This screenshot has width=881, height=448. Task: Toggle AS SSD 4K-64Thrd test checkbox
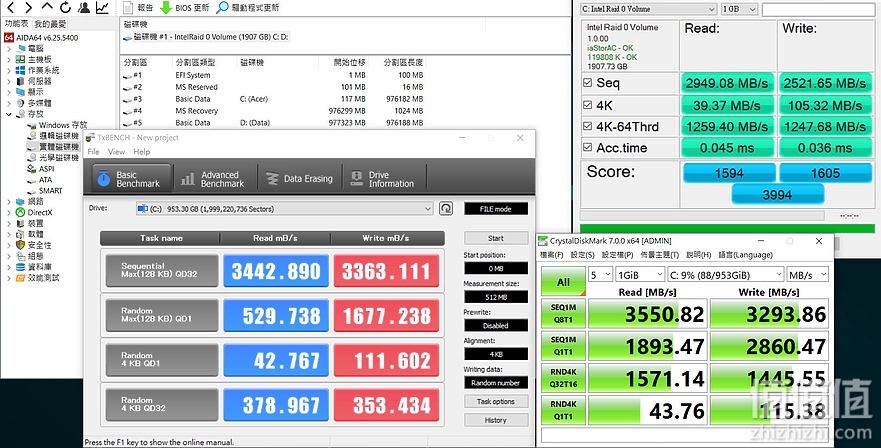588,126
